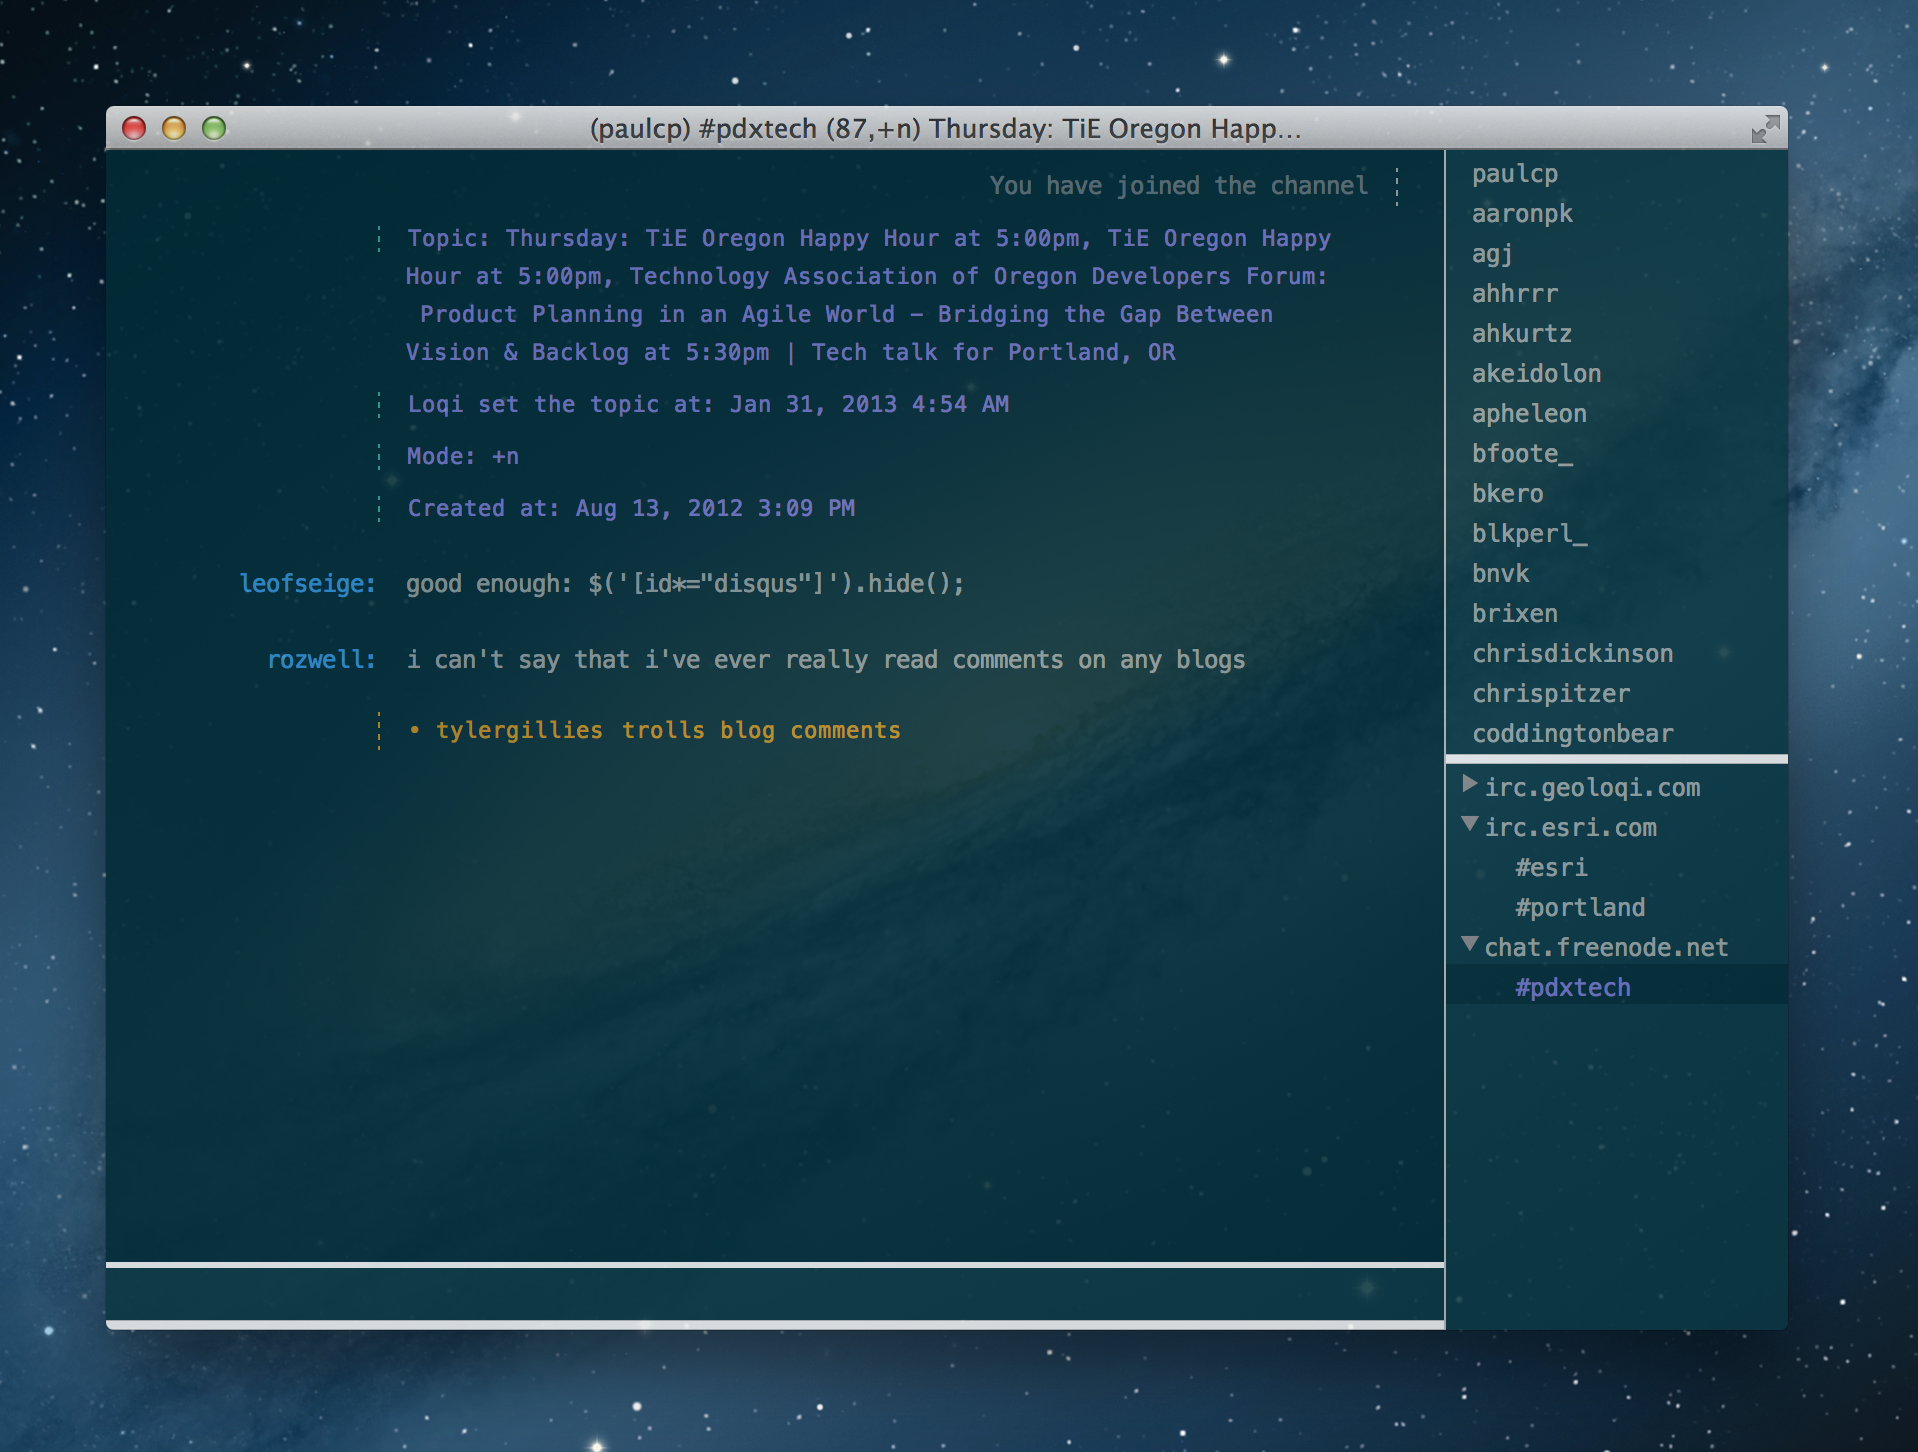Collapse the irc.esri.com server tree
1918x1452 pixels.
point(1469,824)
